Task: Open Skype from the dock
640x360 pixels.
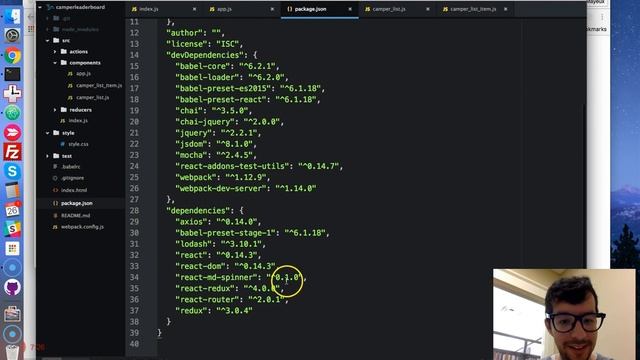Action: click(x=12, y=171)
